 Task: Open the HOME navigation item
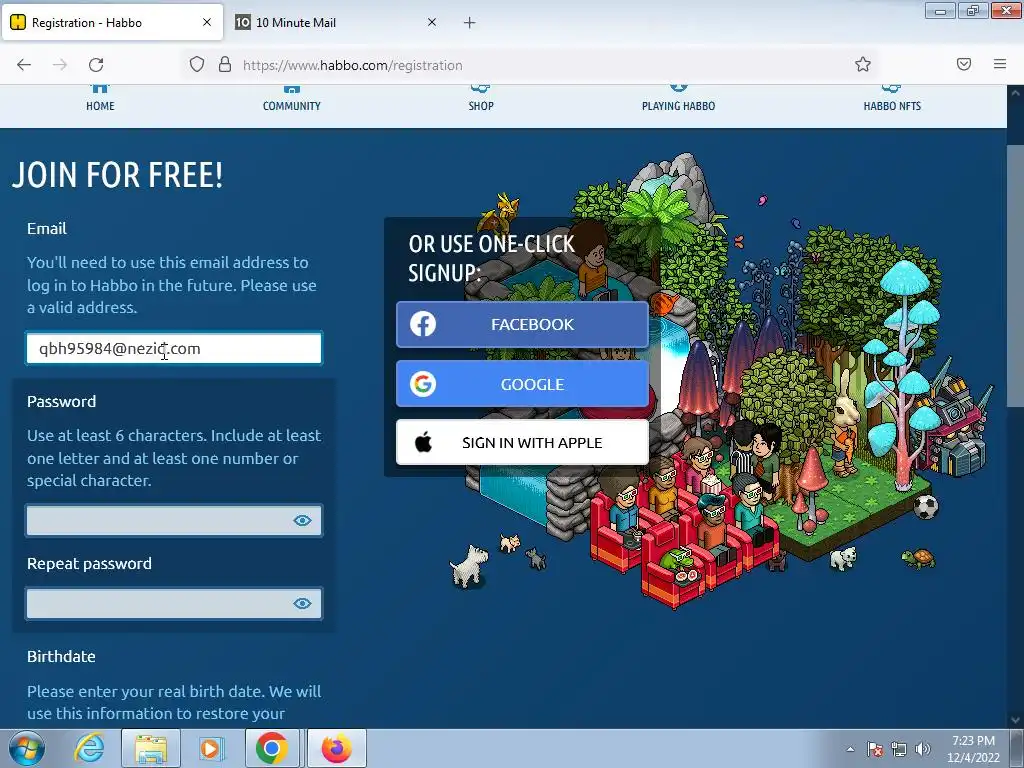point(100,100)
